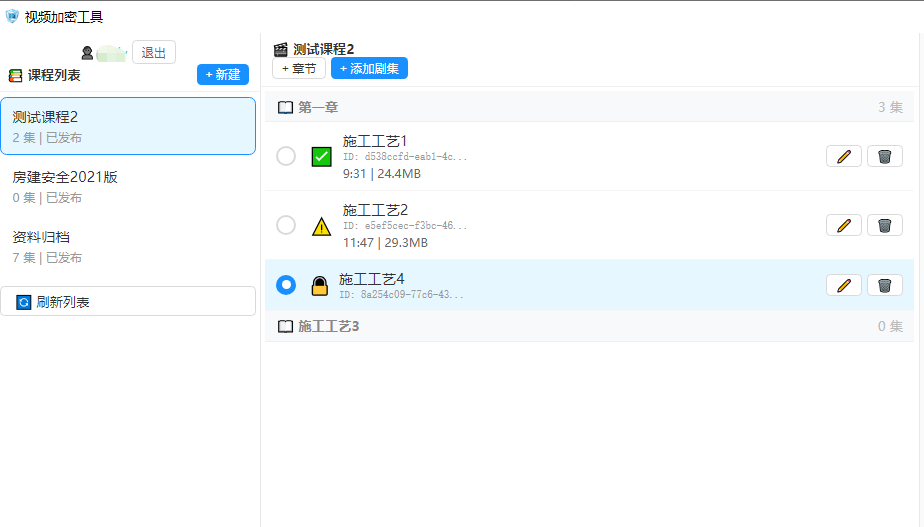924x527 pixels.
Task: Click the video encryption tool shield icon
Action: pos(12,17)
